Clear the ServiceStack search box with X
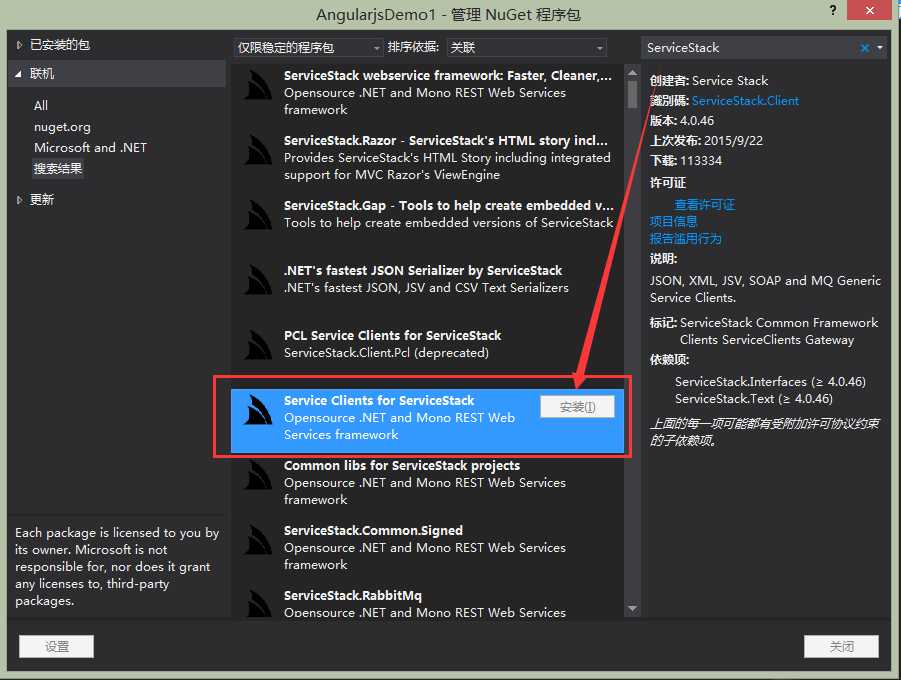 pos(864,48)
